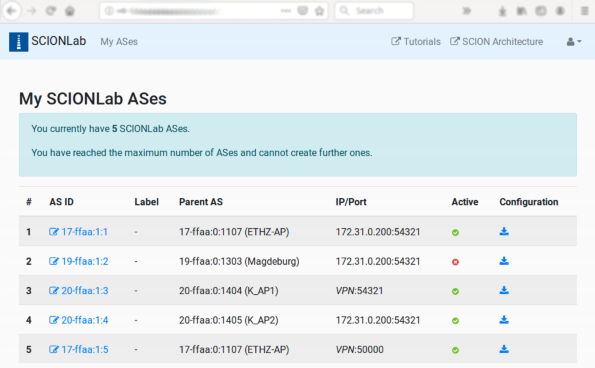Screen dimensions: 595x368
Task: Click the Active column header
Action: pos(465,202)
